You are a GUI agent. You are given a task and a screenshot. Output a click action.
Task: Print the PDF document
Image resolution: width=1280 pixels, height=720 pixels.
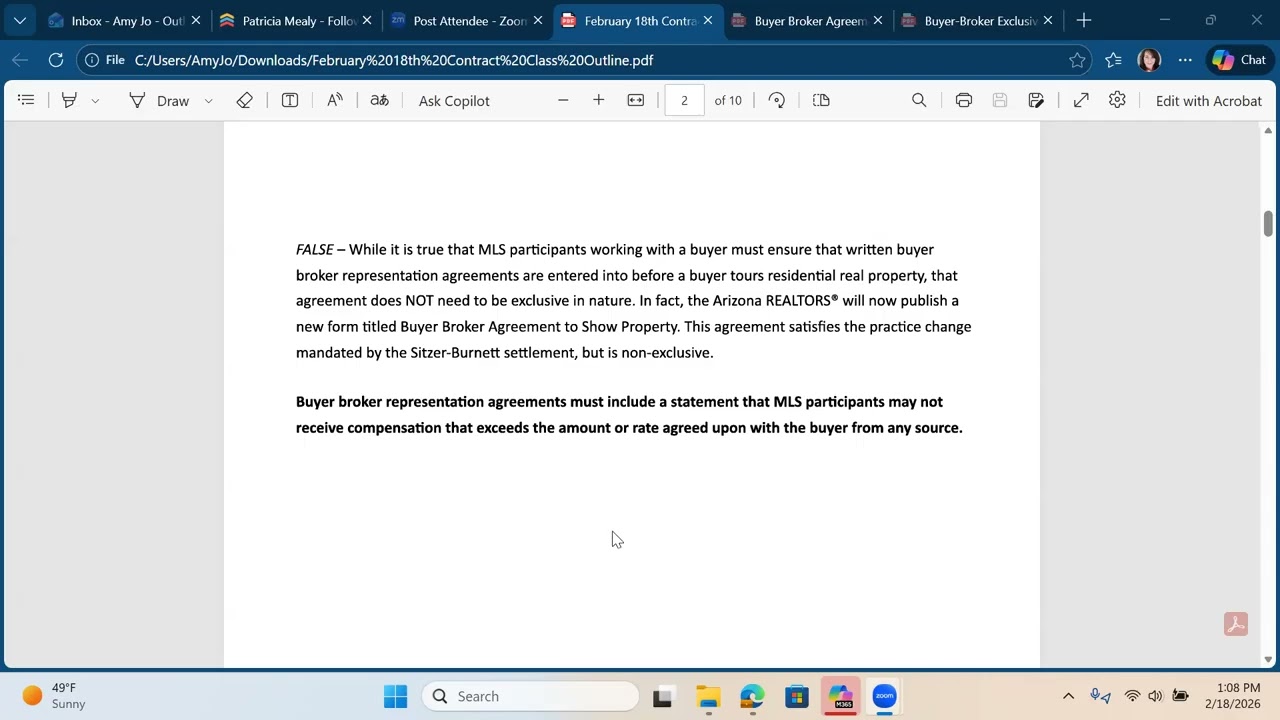(964, 100)
